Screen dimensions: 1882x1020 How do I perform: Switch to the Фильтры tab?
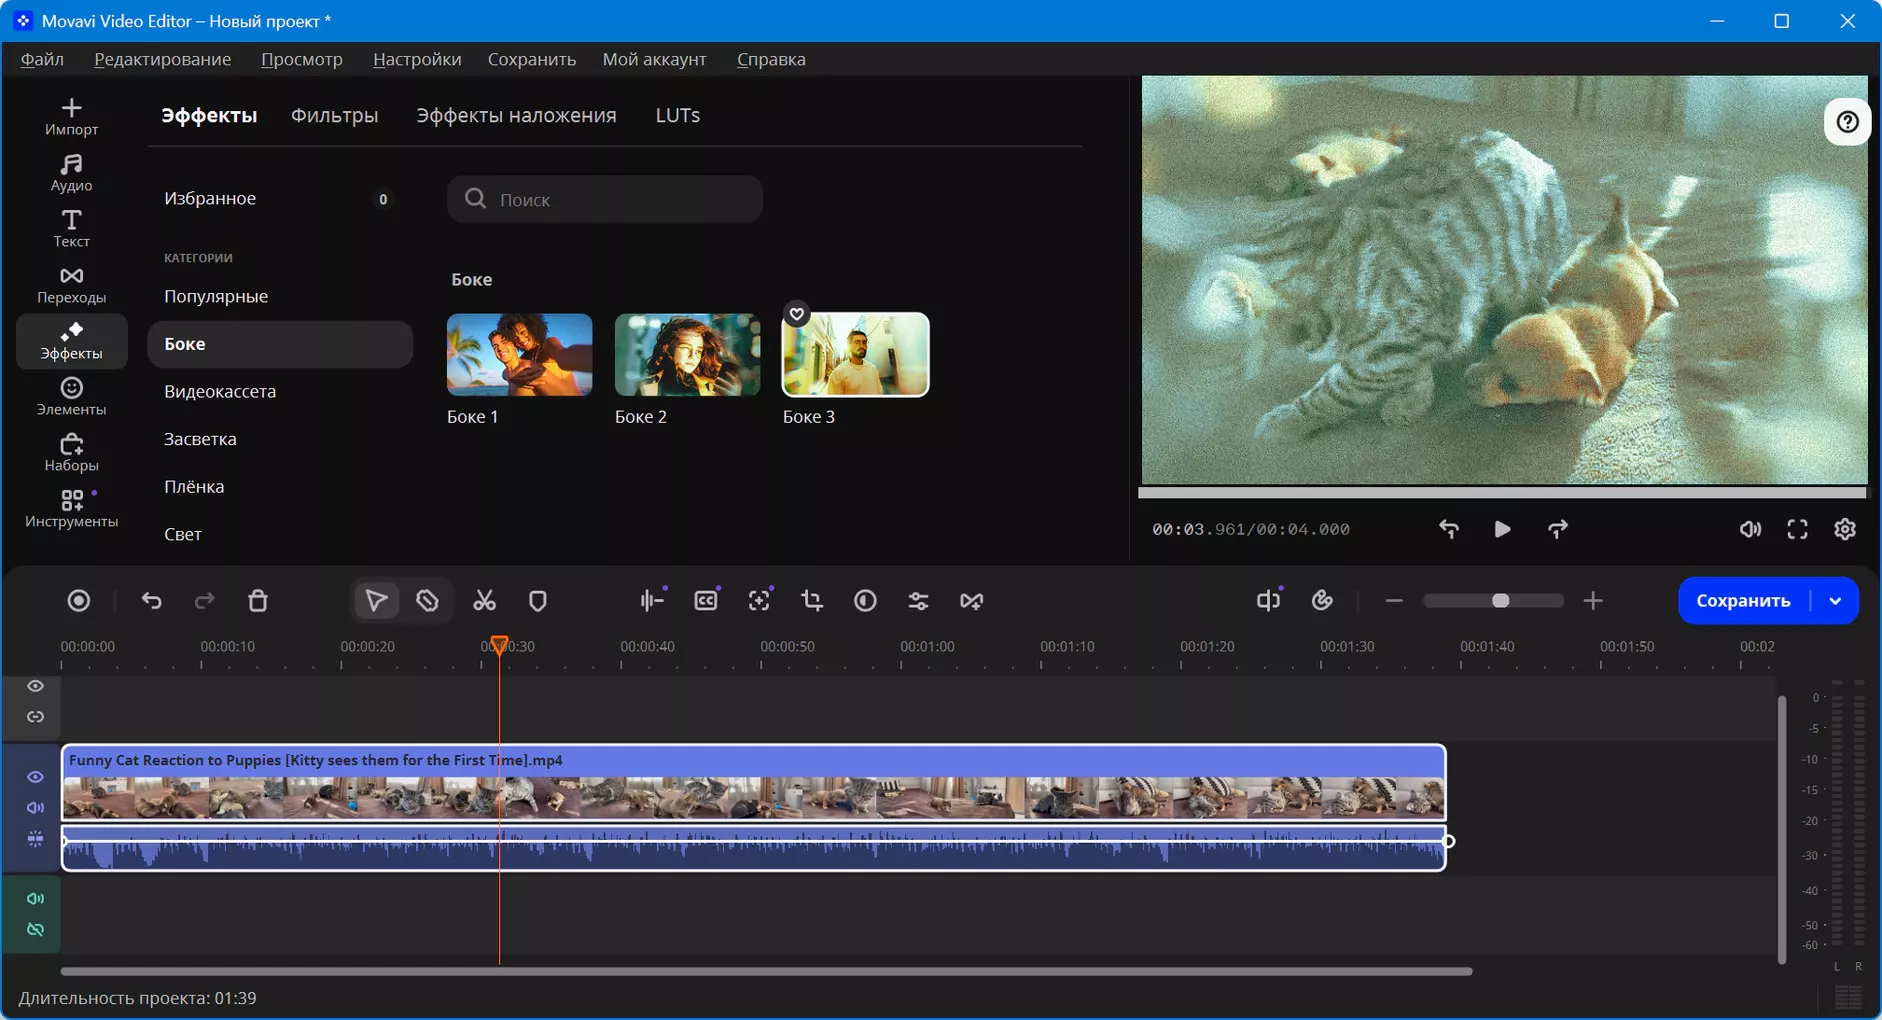(x=334, y=115)
